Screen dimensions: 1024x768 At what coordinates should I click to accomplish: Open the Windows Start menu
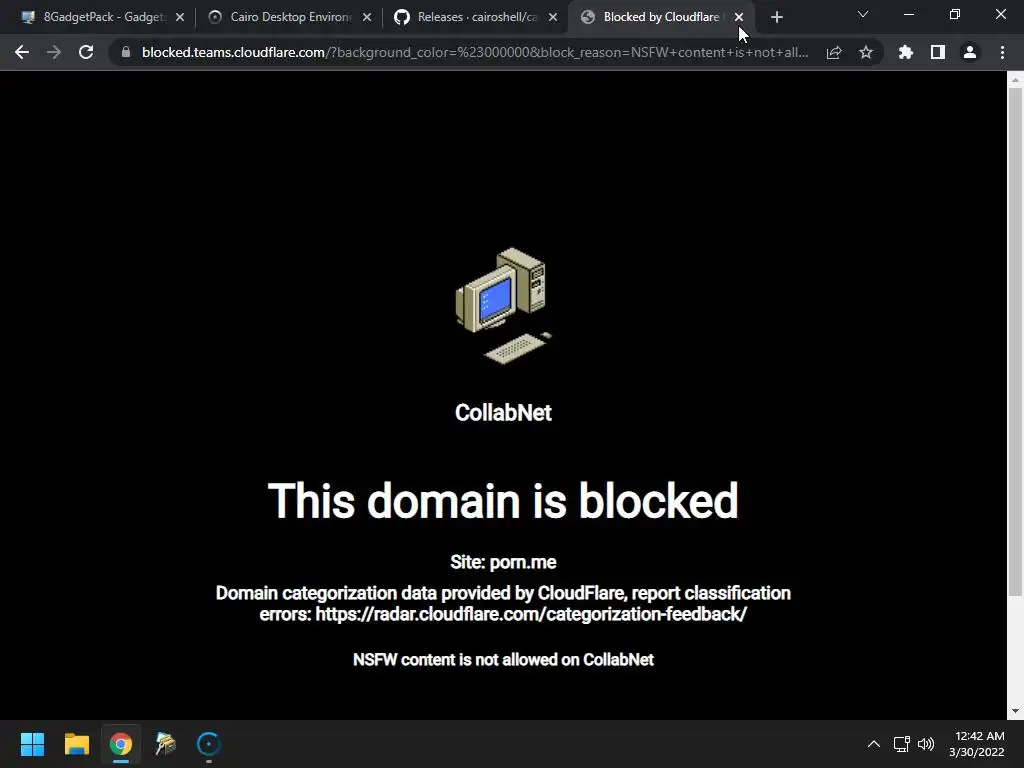32,744
